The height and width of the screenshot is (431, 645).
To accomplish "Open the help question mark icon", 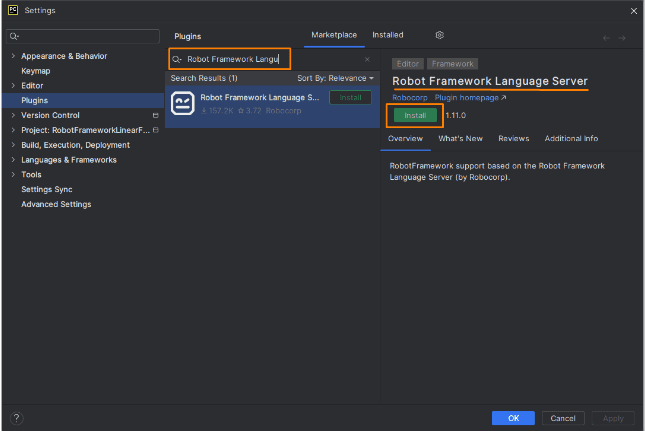I will coord(16,418).
